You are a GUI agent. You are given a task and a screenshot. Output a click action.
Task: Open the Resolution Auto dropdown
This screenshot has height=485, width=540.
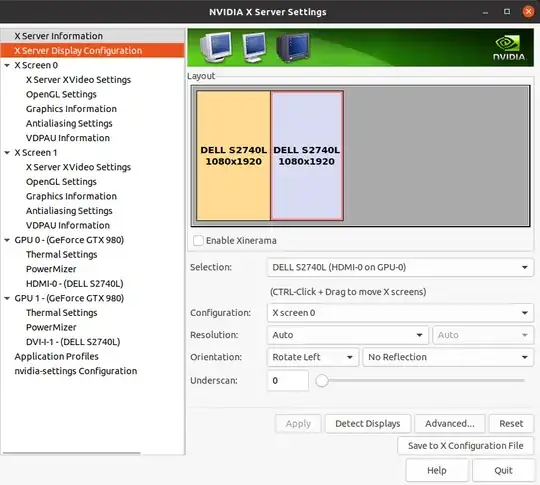pyautogui.click(x=348, y=335)
